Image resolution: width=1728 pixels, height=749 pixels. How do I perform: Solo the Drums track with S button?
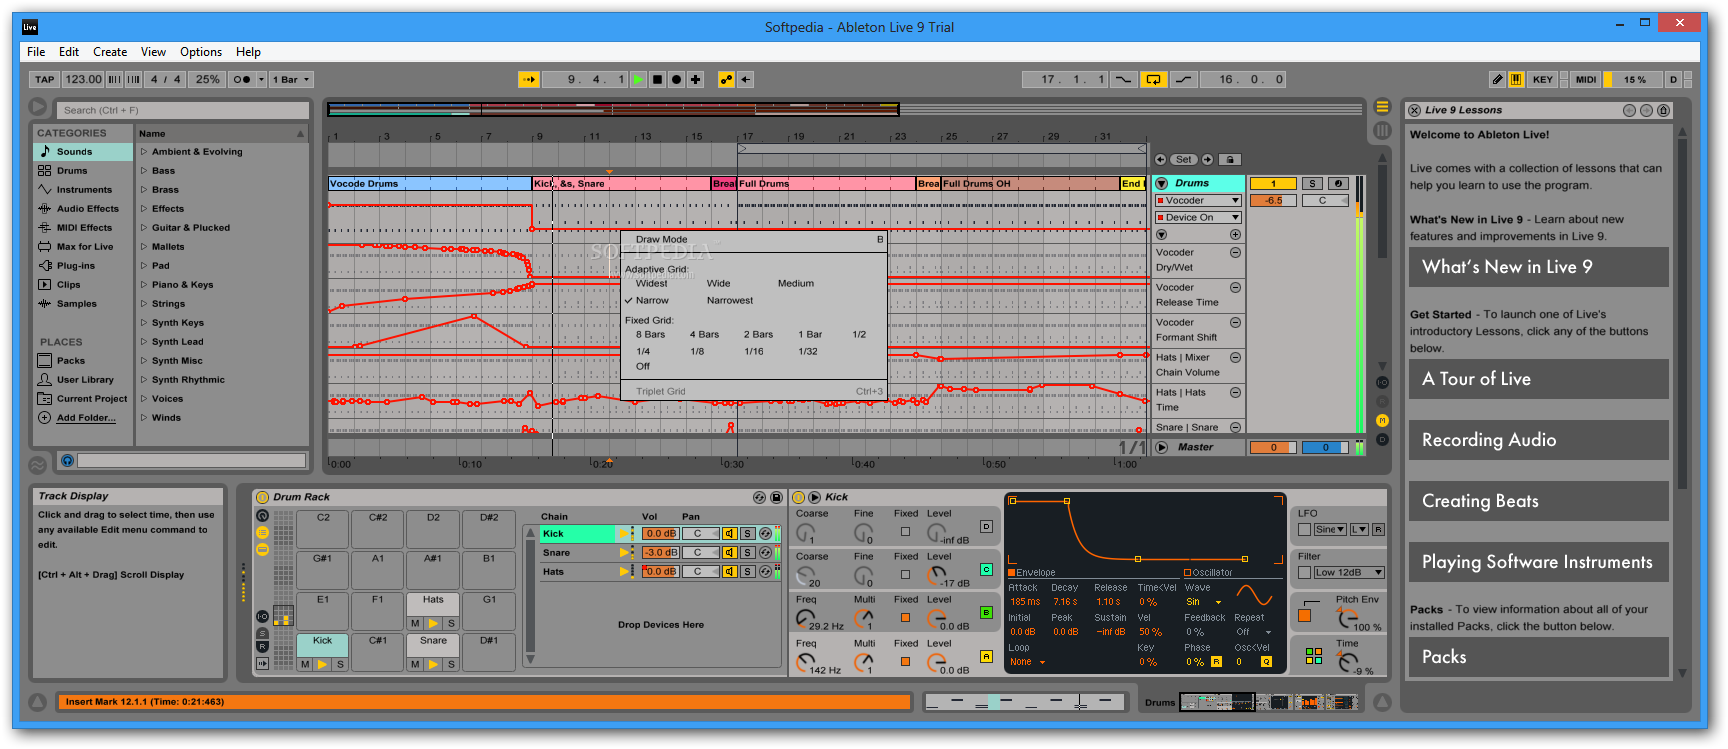click(x=1312, y=184)
